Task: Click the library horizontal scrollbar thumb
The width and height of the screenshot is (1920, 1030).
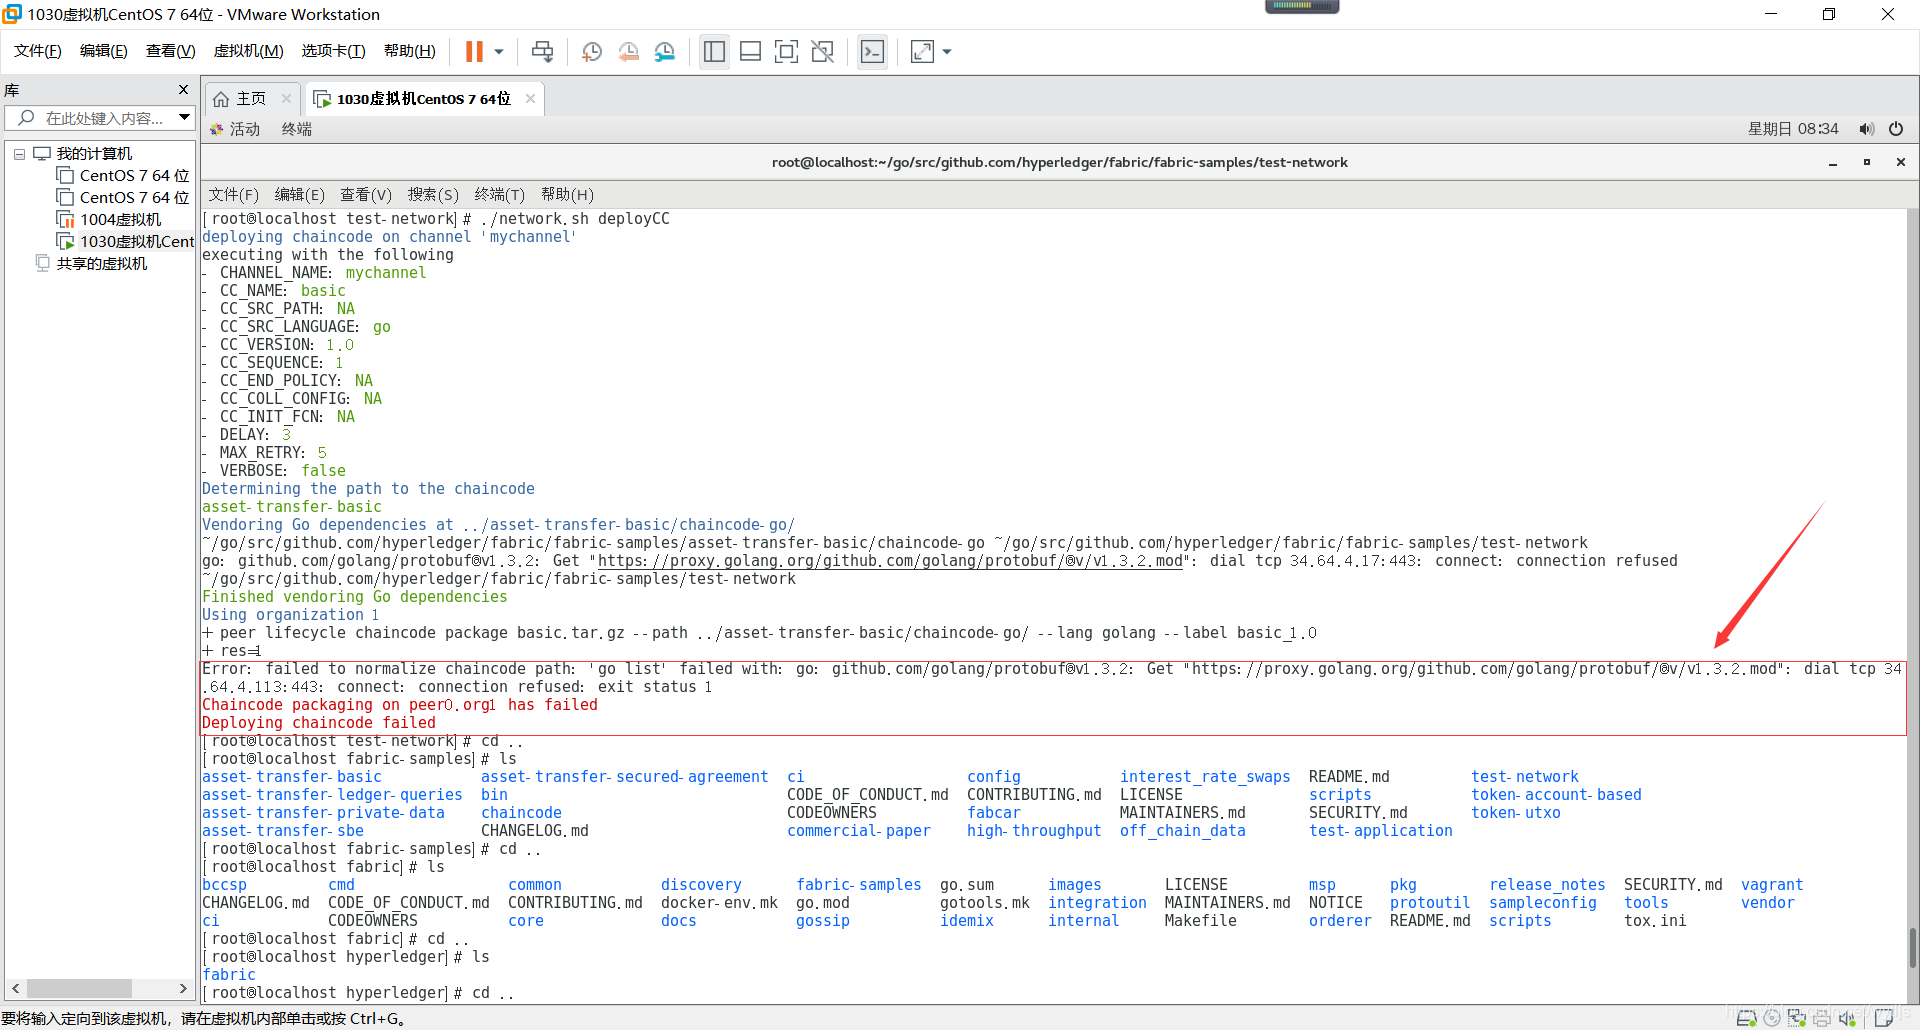Action: pos(80,989)
